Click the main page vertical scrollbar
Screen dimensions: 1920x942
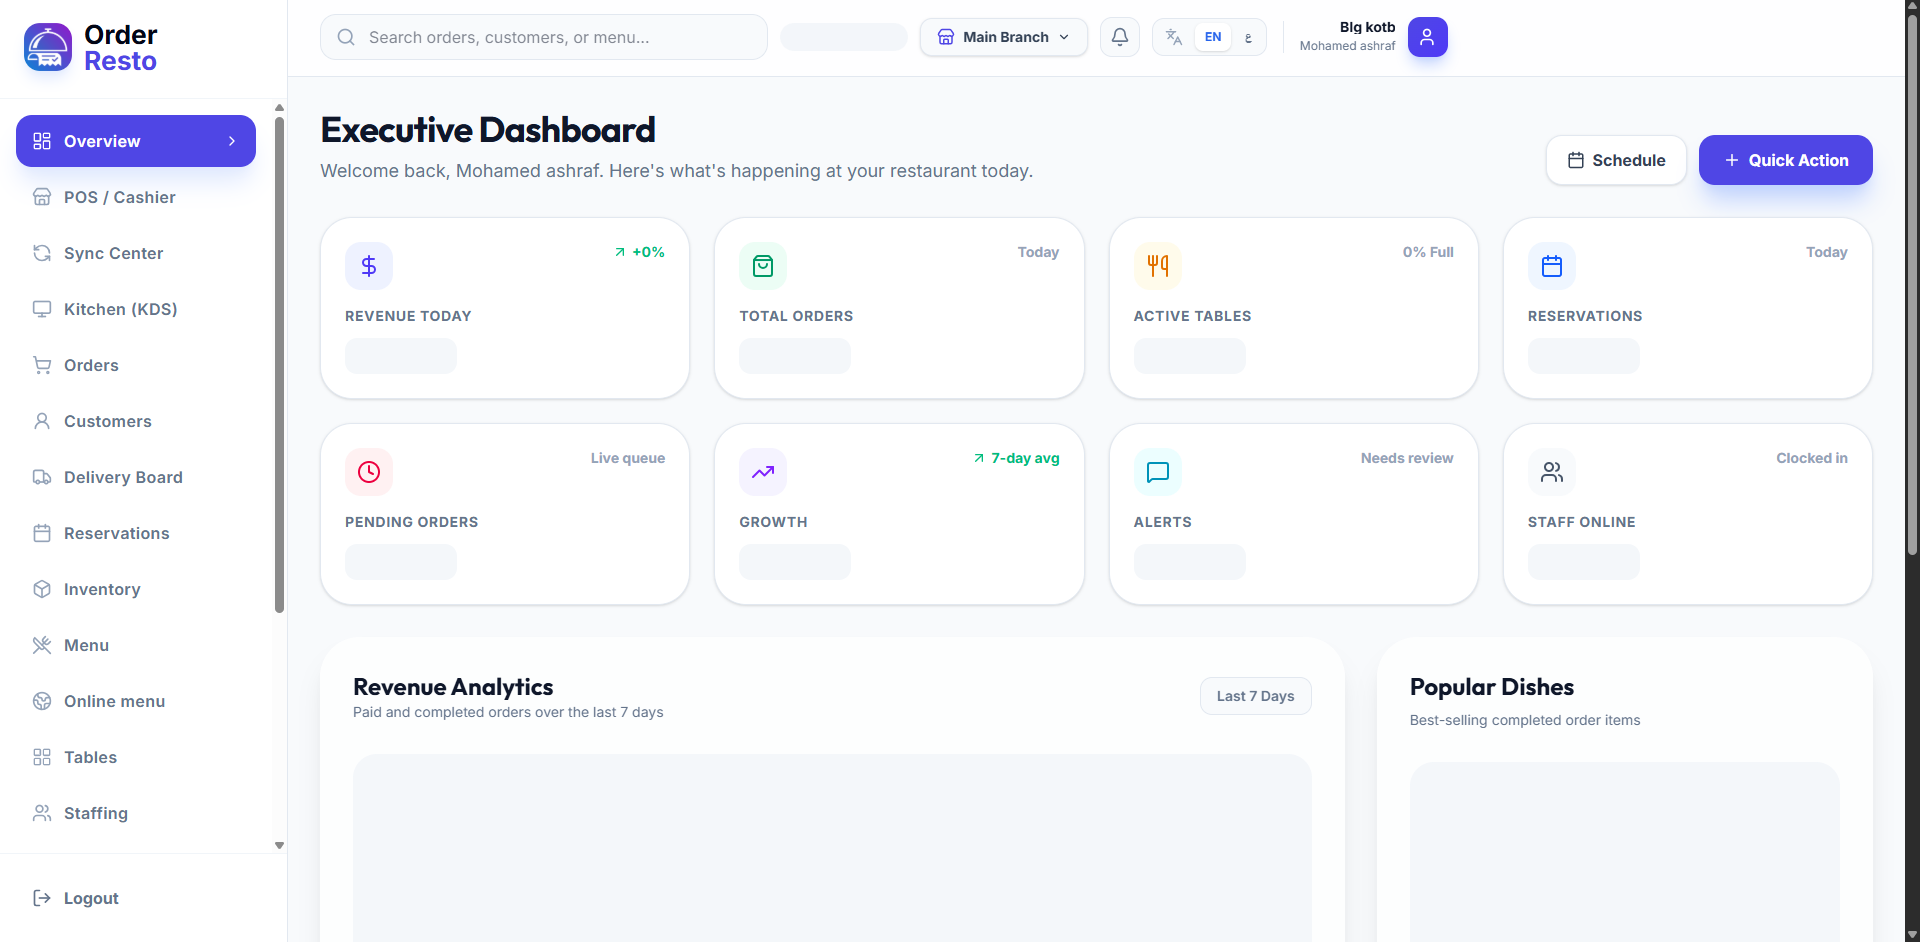coord(1912,285)
